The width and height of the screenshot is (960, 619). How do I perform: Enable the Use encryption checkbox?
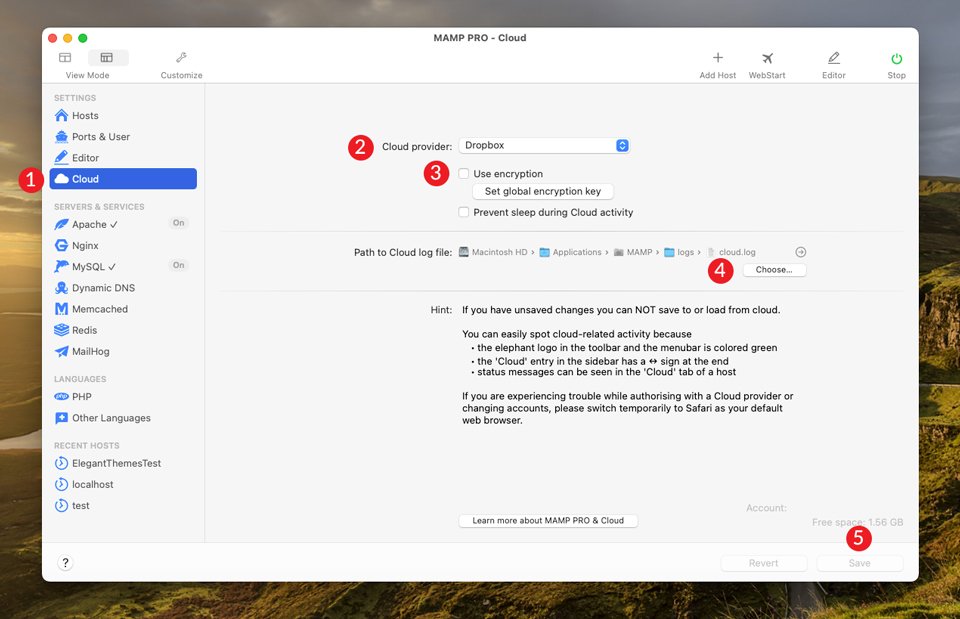click(x=464, y=174)
